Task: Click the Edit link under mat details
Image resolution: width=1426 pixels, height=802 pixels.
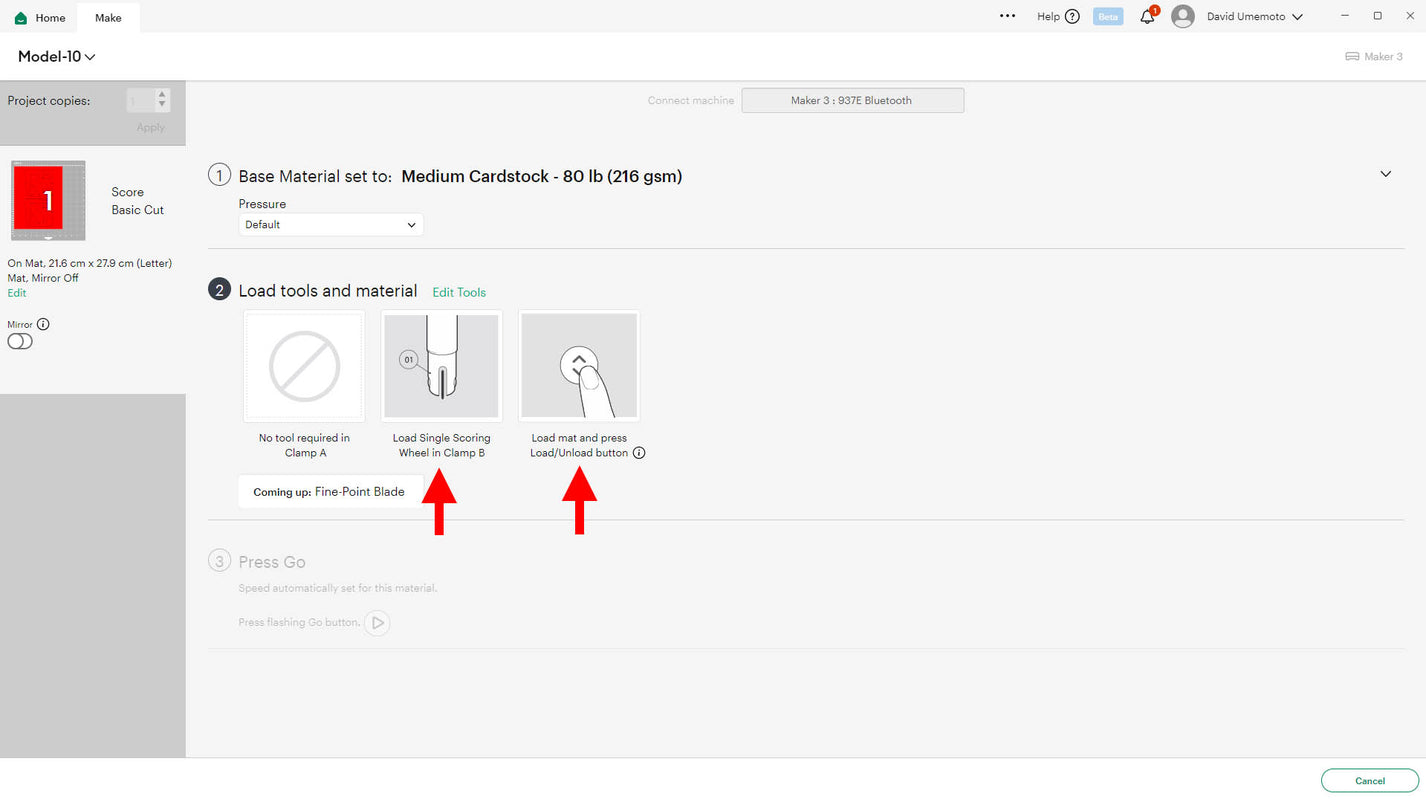Action: [x=17, y=293]
